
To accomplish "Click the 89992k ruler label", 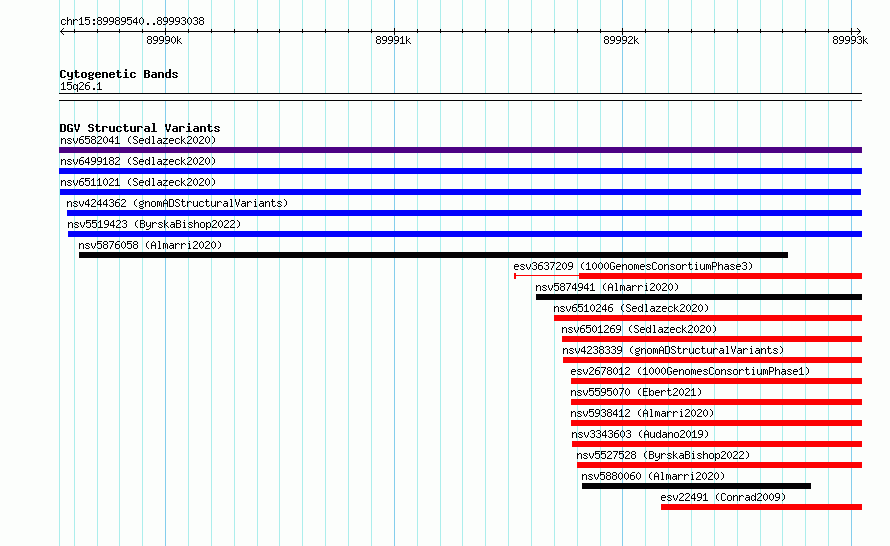I will click(621, 40).
